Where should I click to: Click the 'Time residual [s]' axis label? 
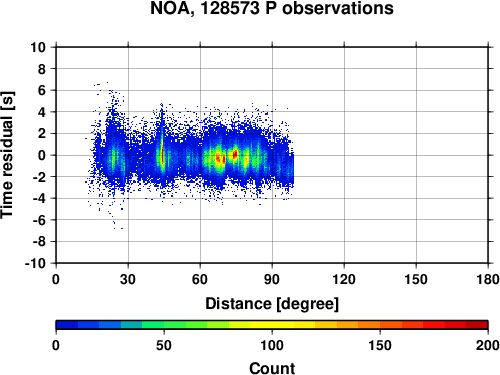[7, 155]
